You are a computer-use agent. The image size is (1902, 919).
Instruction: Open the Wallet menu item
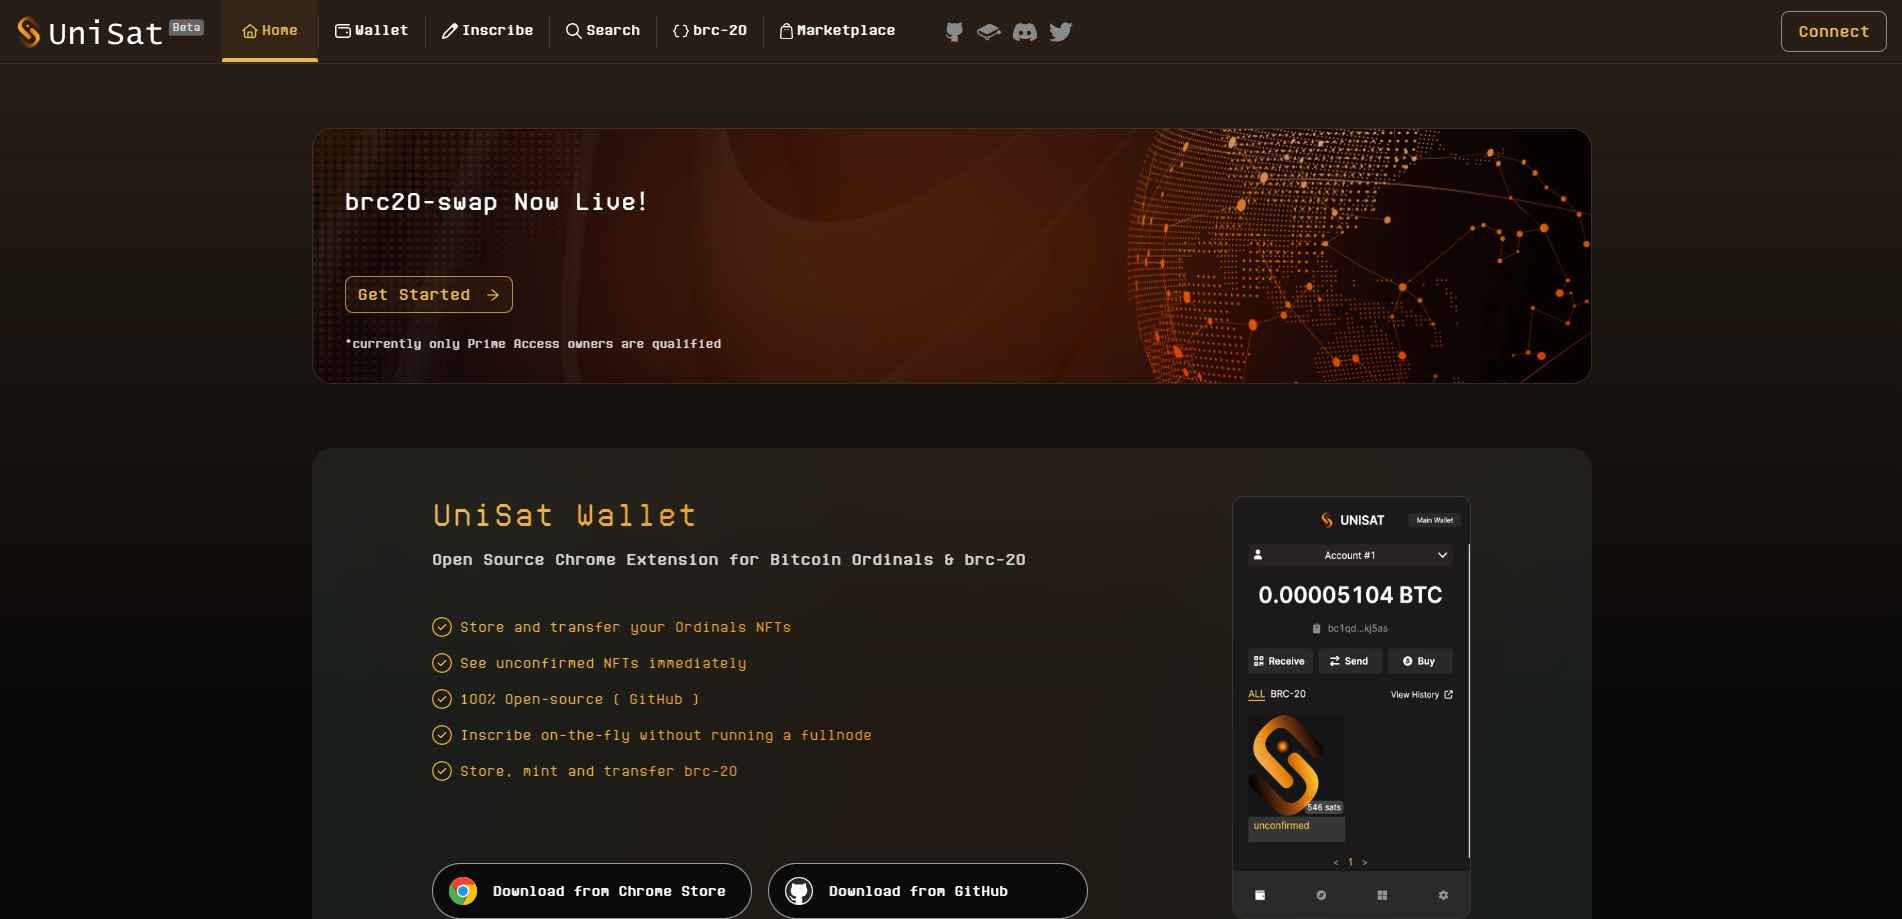371,31
